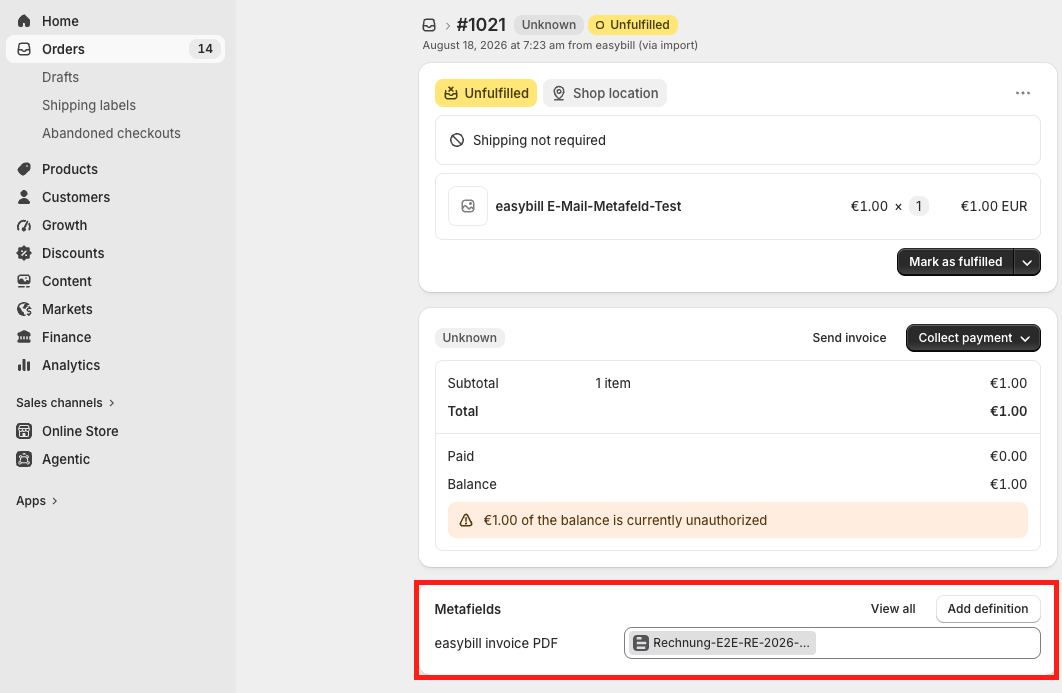Open the three-dots menu in fulfillment card
This screenshot has height=693, width=1062.
tap(1023, 93)
